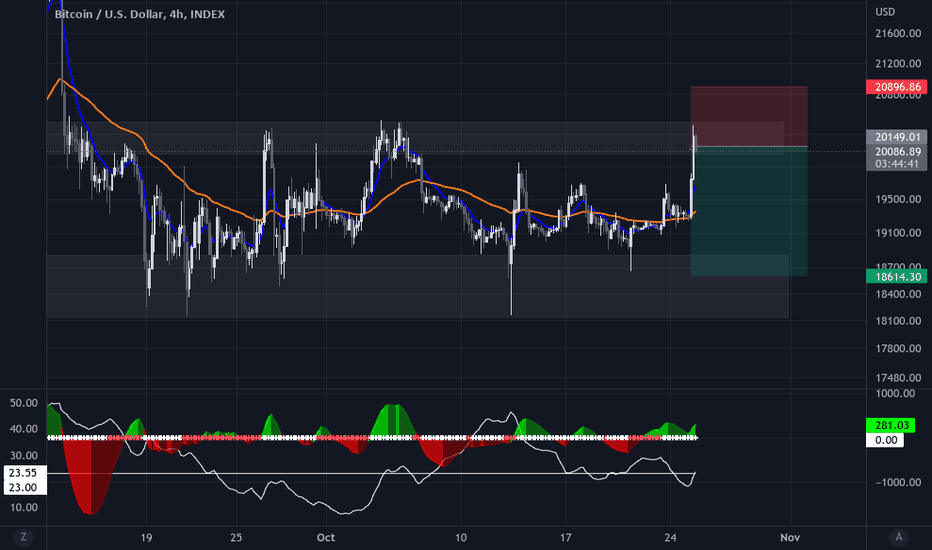
Task: Click the 23.55 indicator value label
Action: click(x=23, y=473)
